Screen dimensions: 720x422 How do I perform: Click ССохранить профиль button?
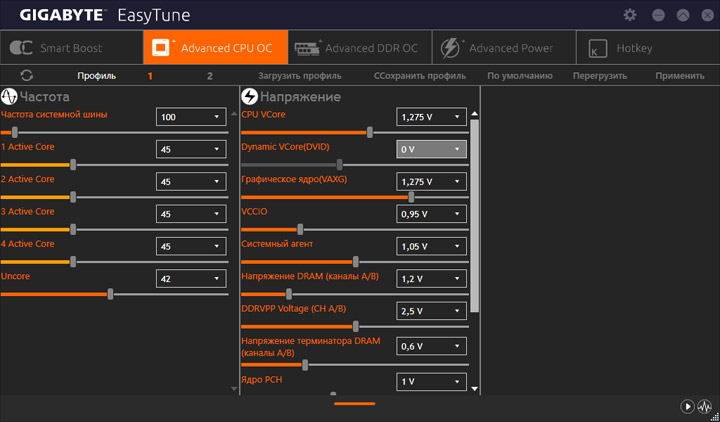pyautogui.click(x=420, y=76)
